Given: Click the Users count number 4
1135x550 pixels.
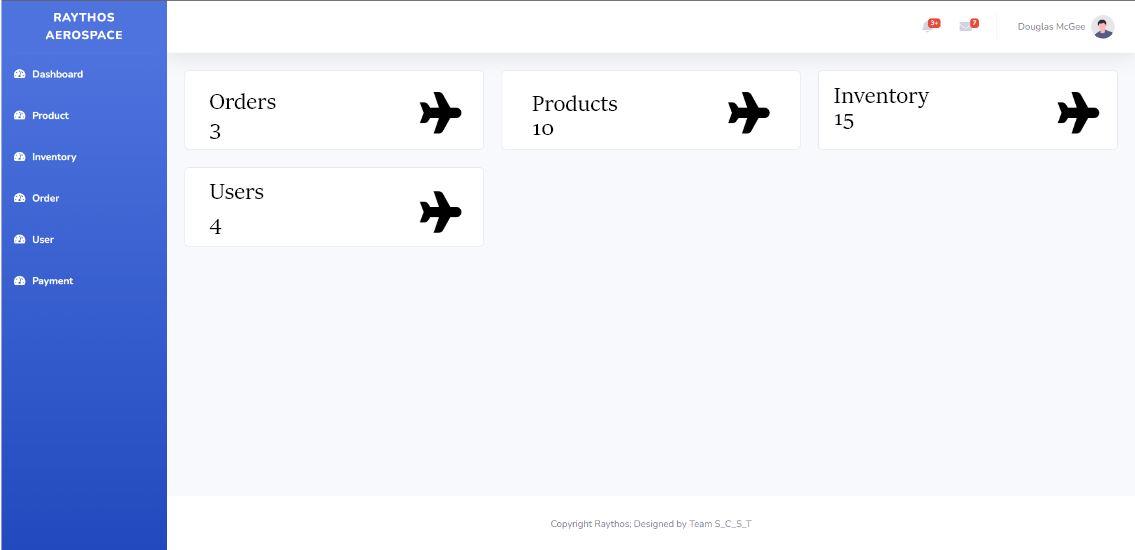Looking at the screenshot, I should 216,227.
